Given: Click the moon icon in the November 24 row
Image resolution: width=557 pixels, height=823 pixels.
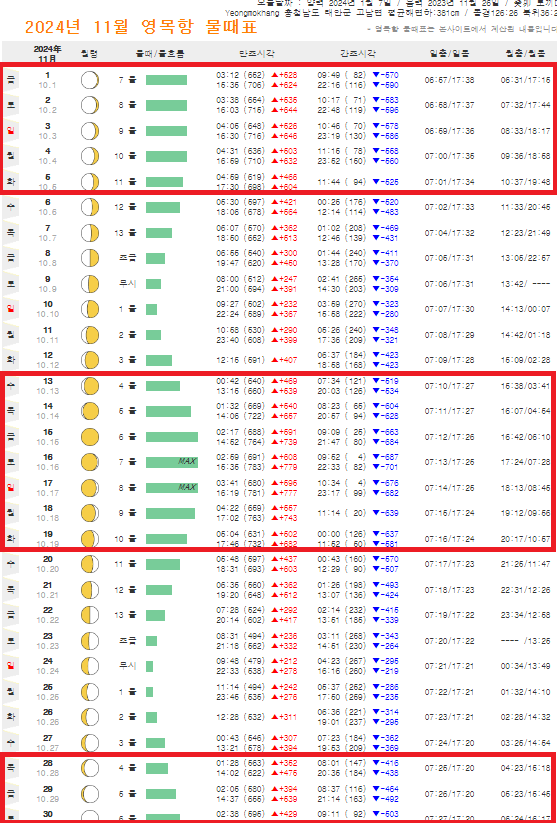Looking at the screenshot, I should (x=90, y=666).
